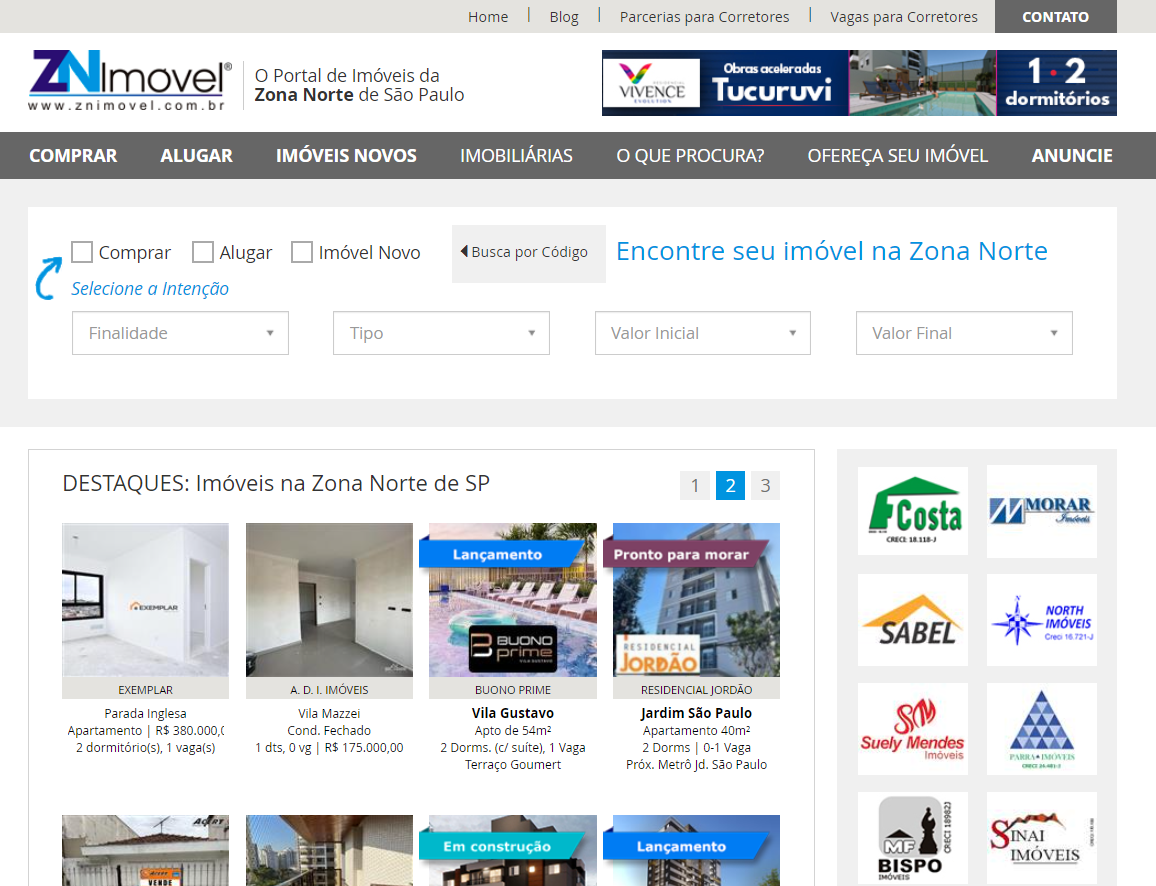Open the MF Bispo Imóveis logo
Viewport: 1156px width, 886px height.
click(913, 838)
